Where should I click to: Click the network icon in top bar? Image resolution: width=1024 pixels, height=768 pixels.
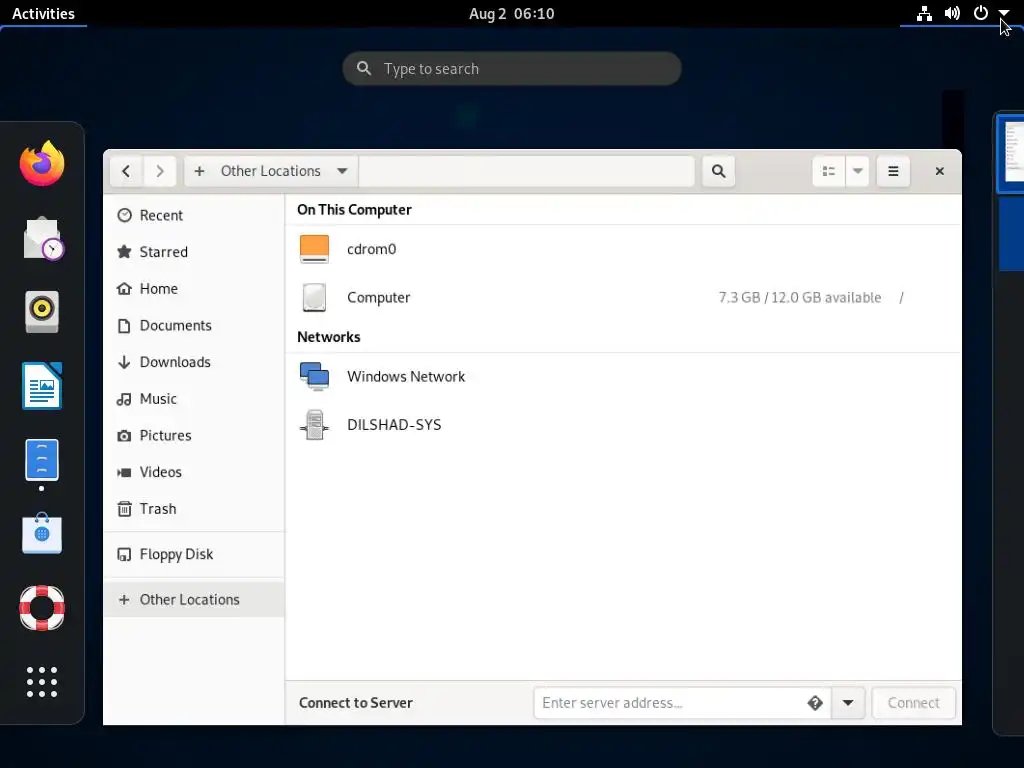[x=924, y=13]
